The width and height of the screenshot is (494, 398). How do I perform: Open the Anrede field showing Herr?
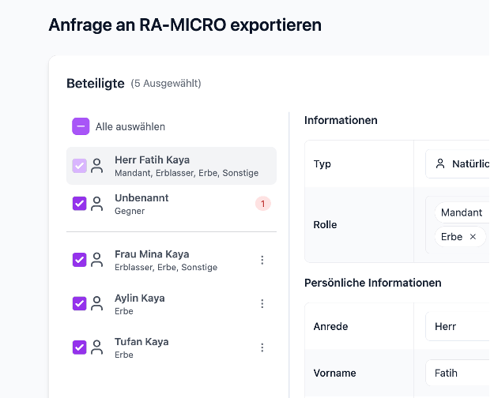coord(458,326)
